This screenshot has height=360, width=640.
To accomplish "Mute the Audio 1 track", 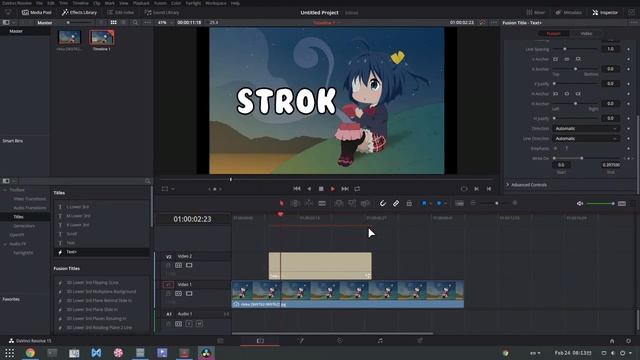I will (x=199, y=324).
